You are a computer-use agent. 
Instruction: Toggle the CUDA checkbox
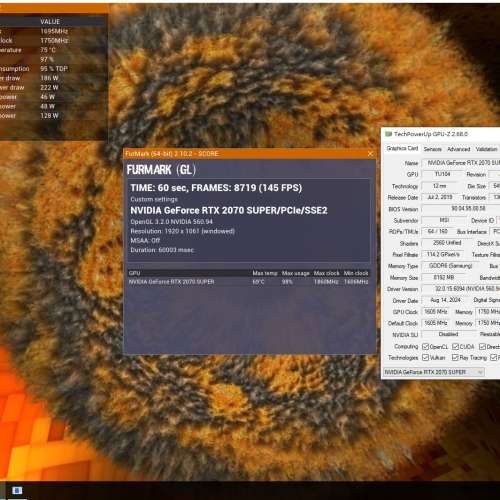(x=455, y=347)
